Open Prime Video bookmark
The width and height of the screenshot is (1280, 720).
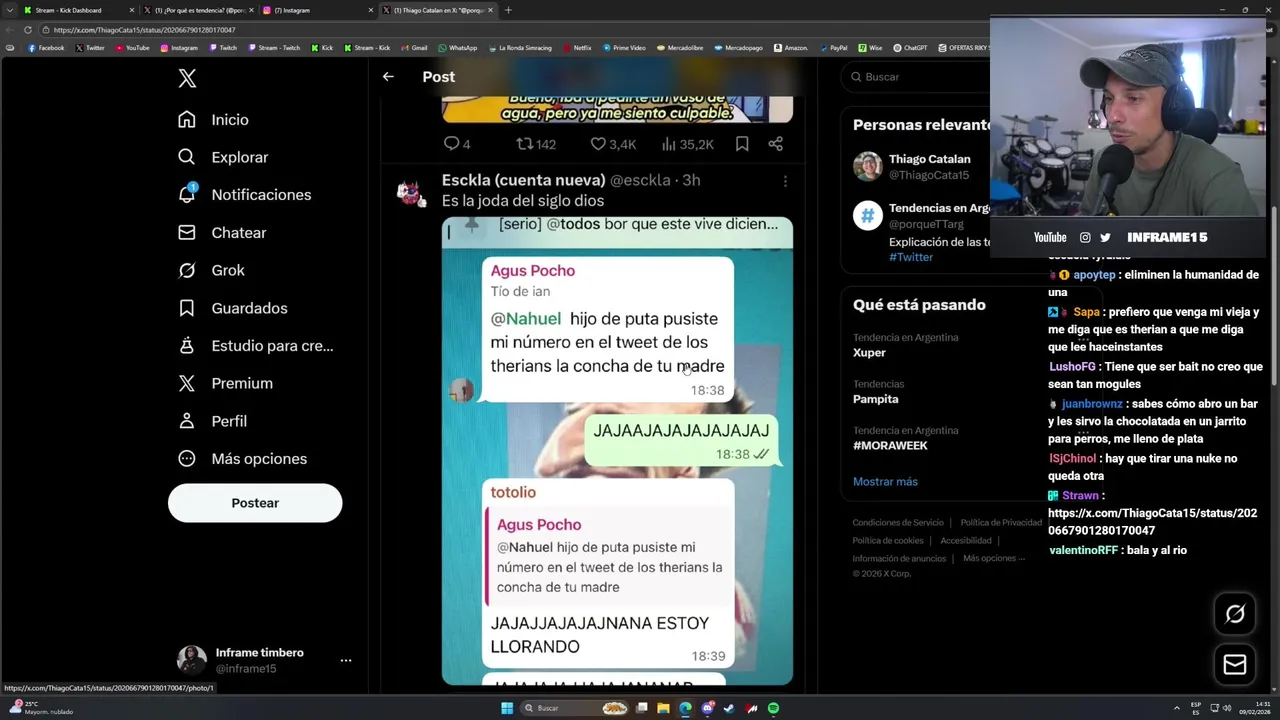pos(624,48)
